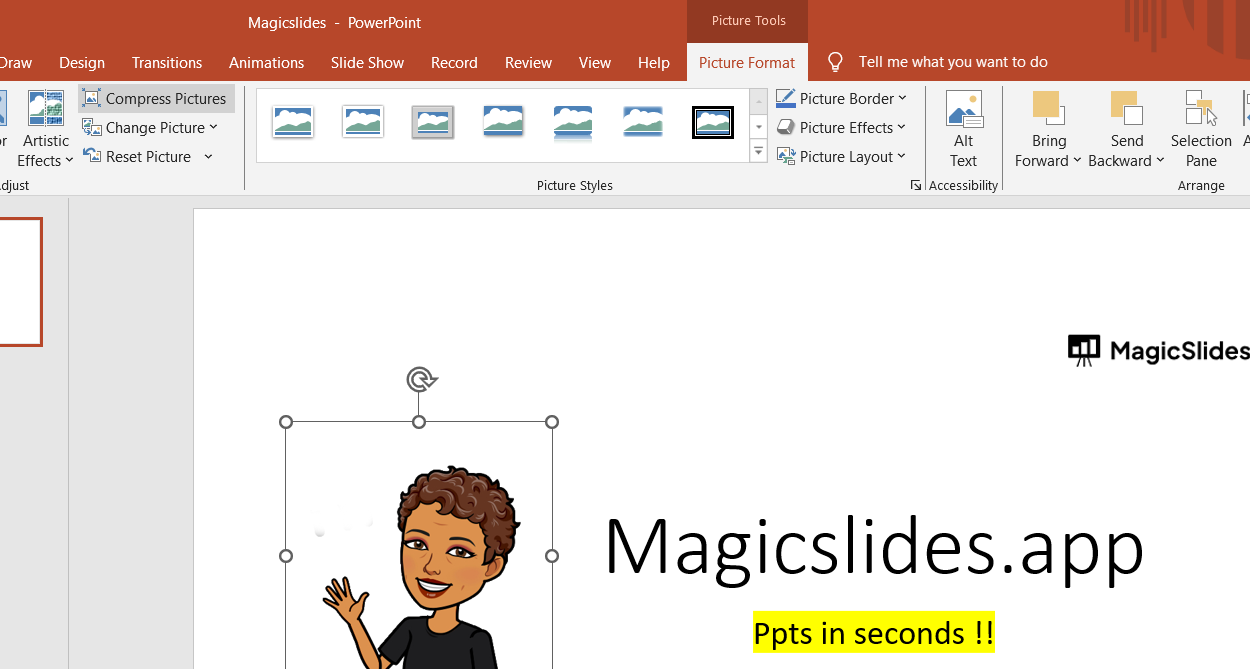Viewport: 1250px width, 669px height.
Task: Switch to the Review tab
Action: pyautogui.click(x=528, y=62)
